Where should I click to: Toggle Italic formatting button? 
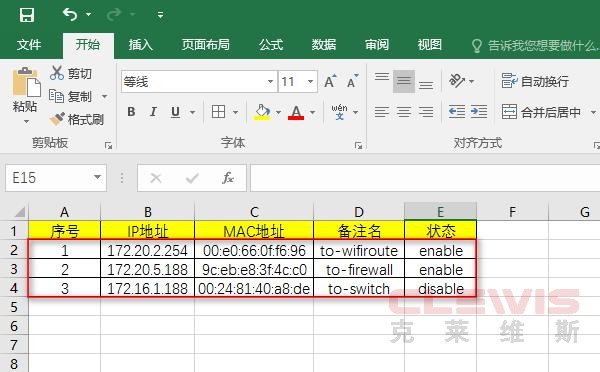coord(153,112)
